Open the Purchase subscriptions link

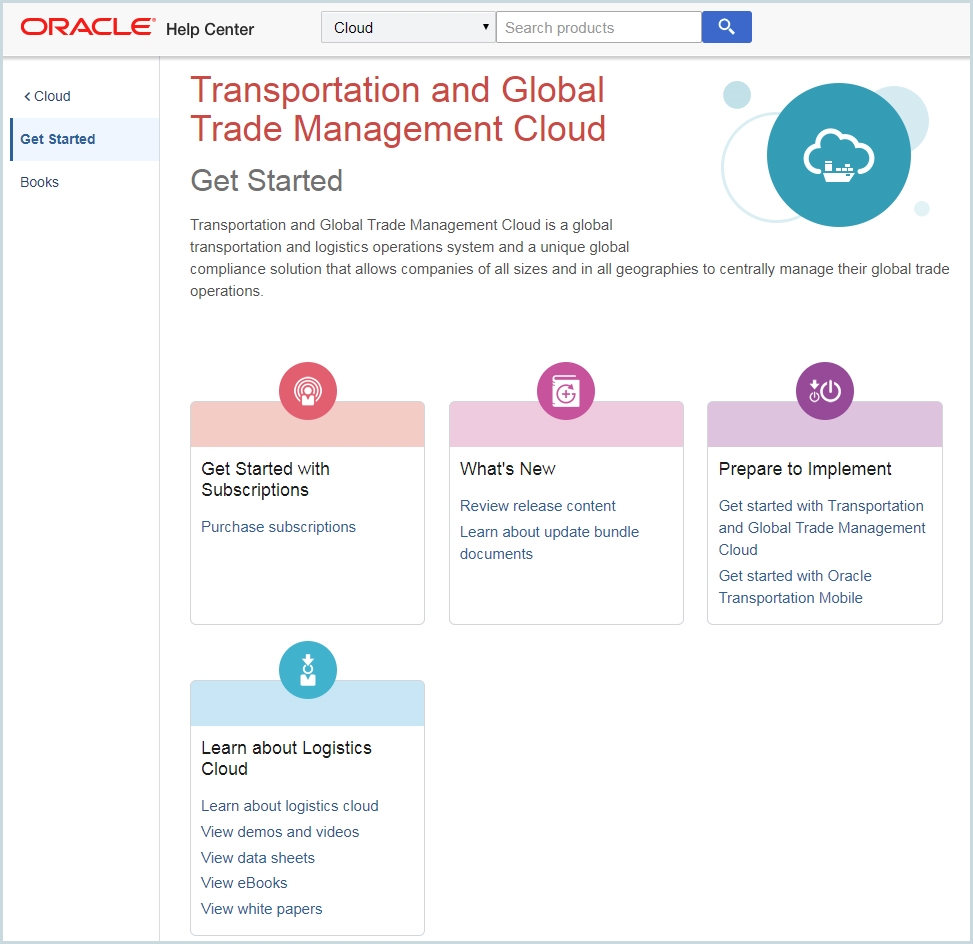click(x=278, y=527)
